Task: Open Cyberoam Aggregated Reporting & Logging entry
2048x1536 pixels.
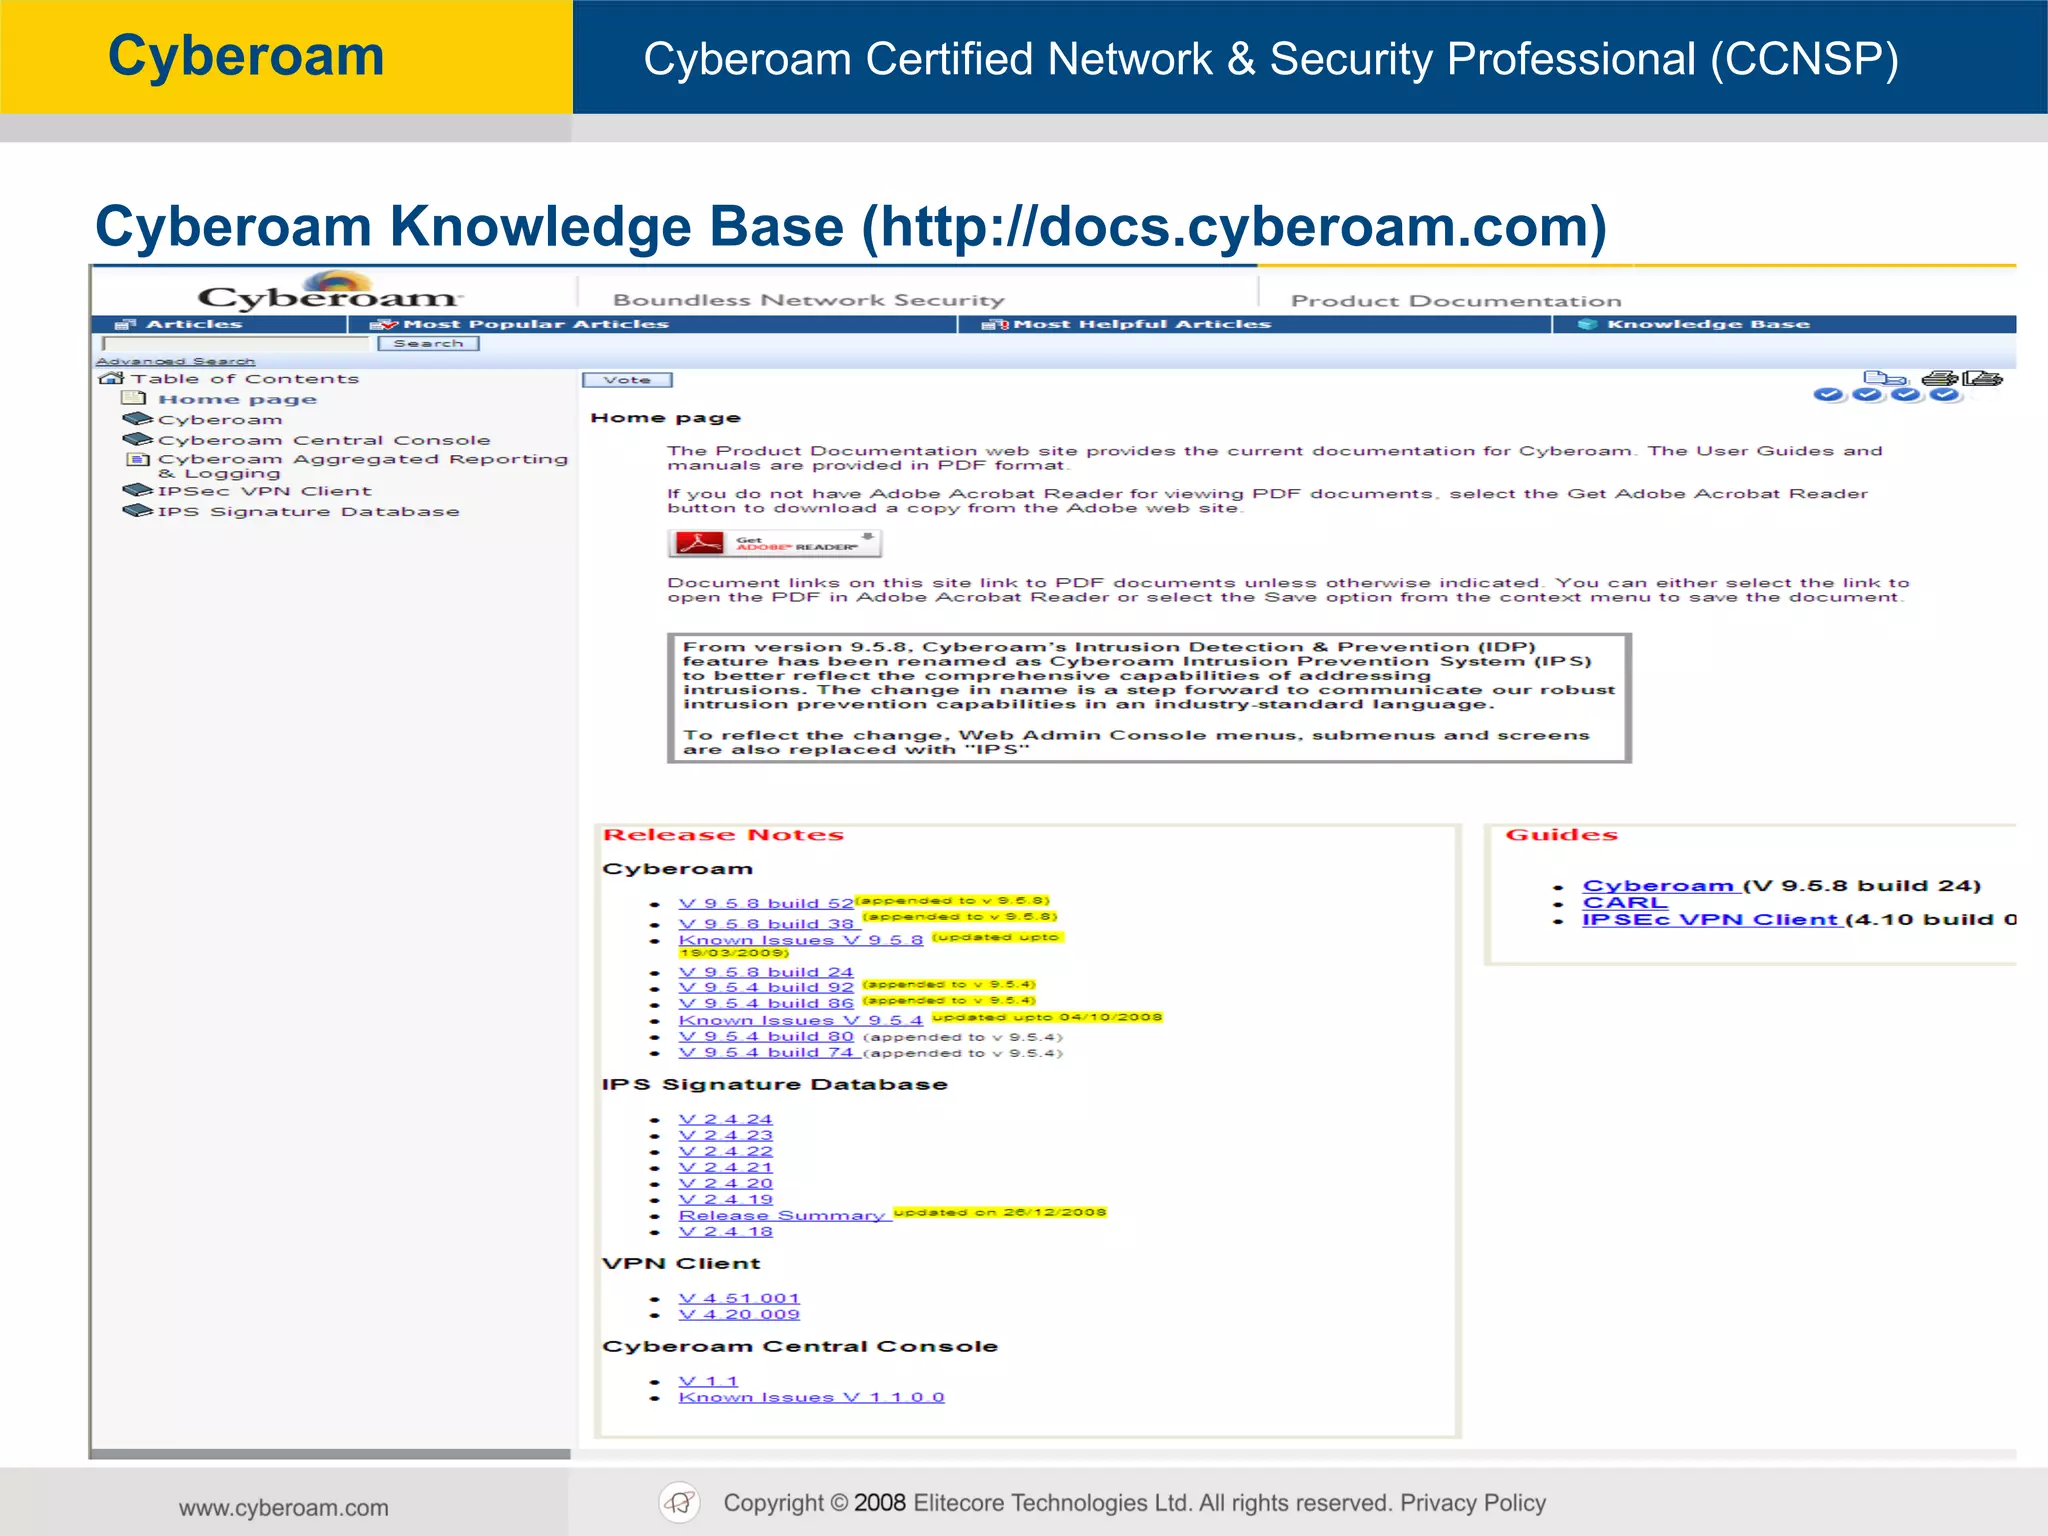Action: pos(362,466)
